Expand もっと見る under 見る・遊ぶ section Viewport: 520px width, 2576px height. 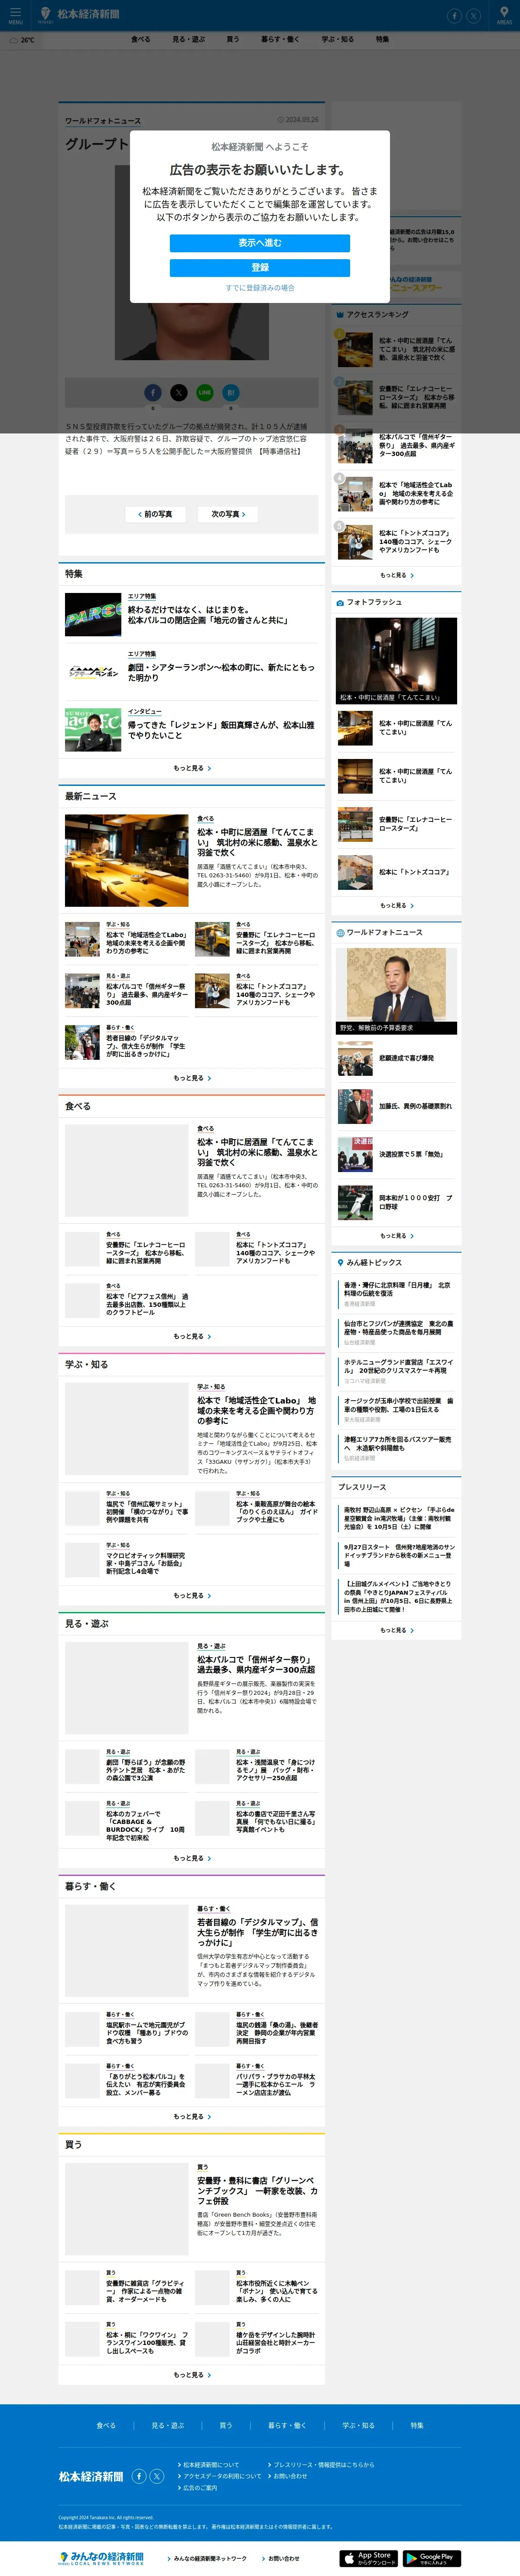192,1858
